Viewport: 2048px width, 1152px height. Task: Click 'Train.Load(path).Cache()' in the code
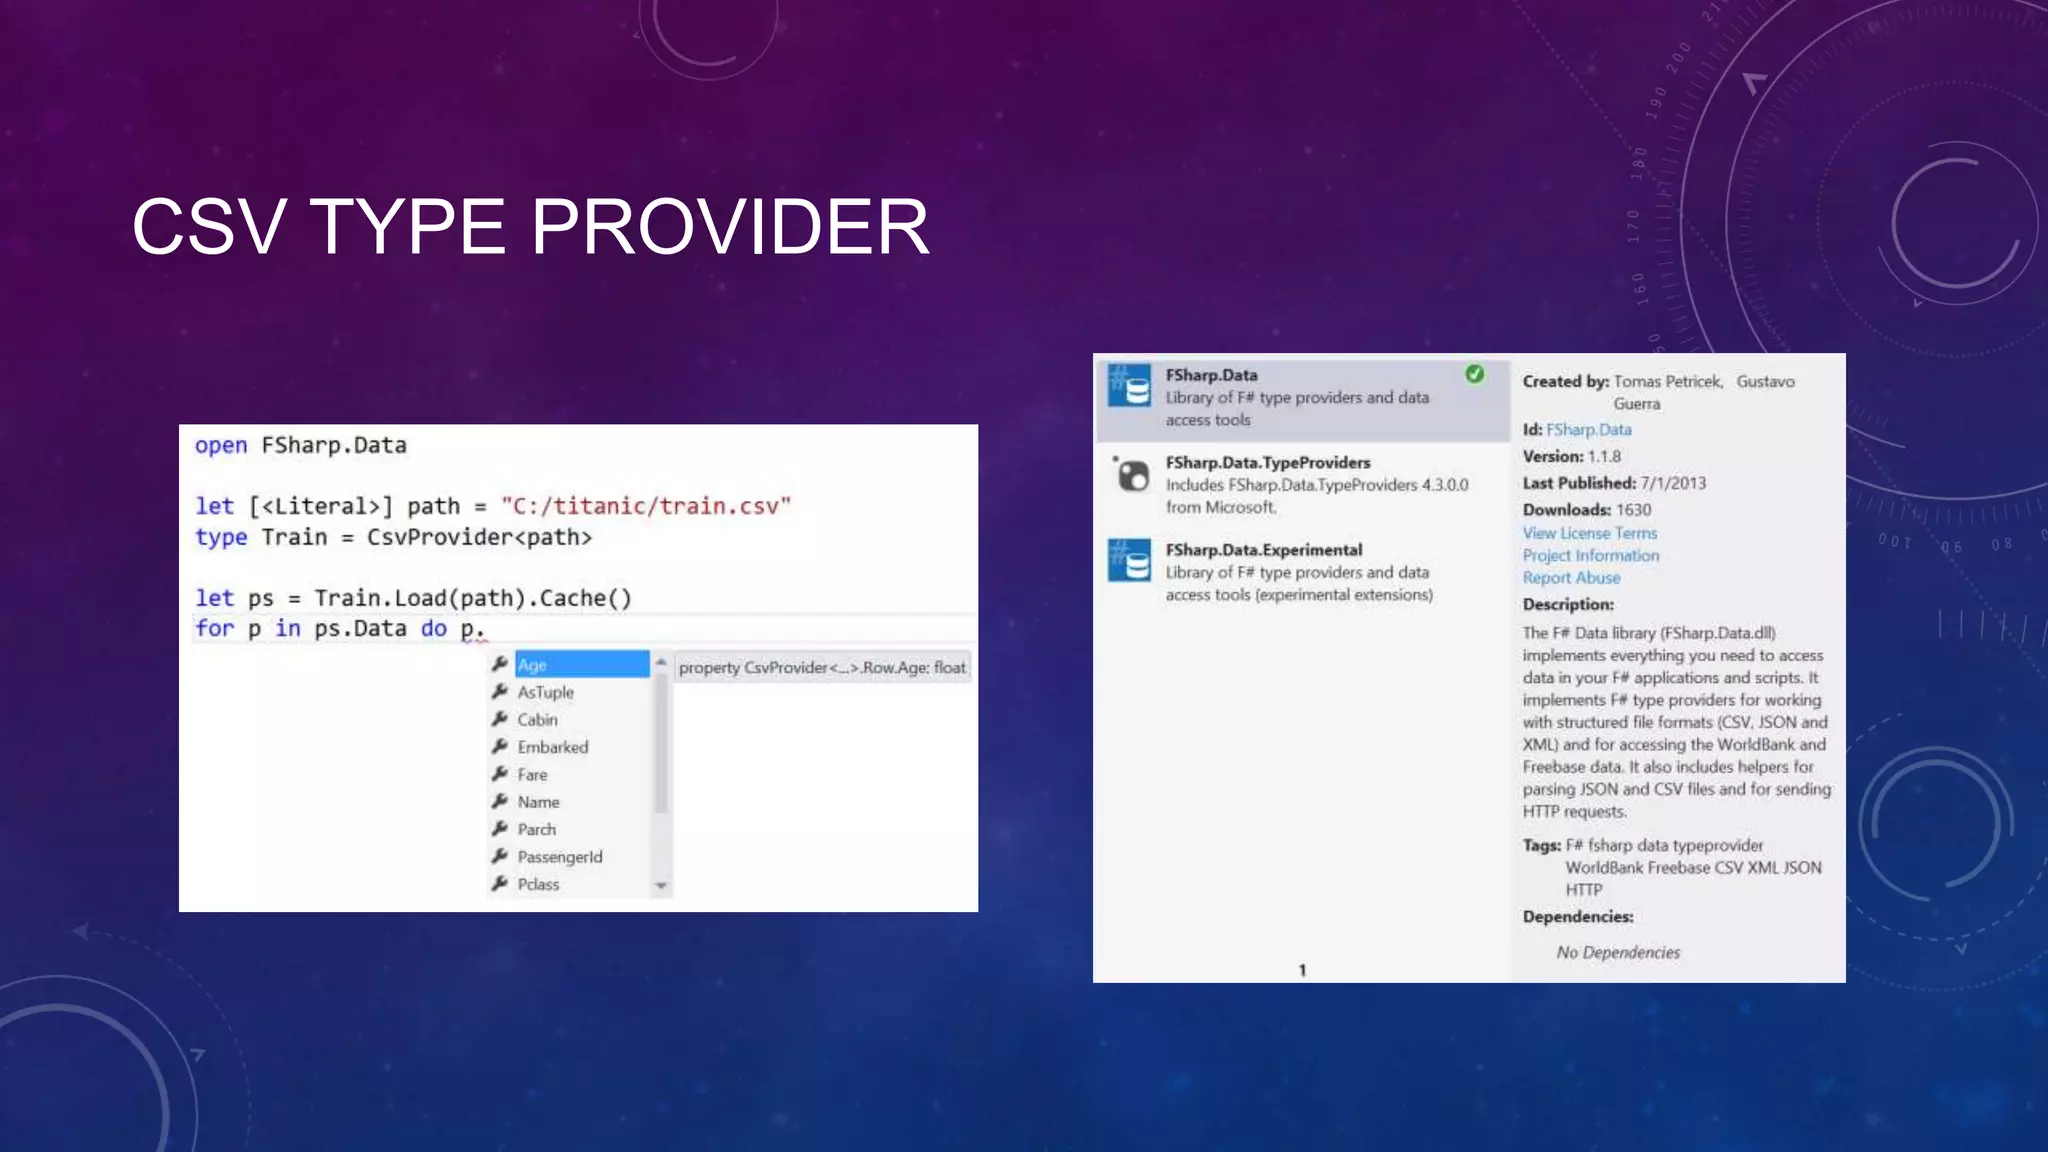473,598
